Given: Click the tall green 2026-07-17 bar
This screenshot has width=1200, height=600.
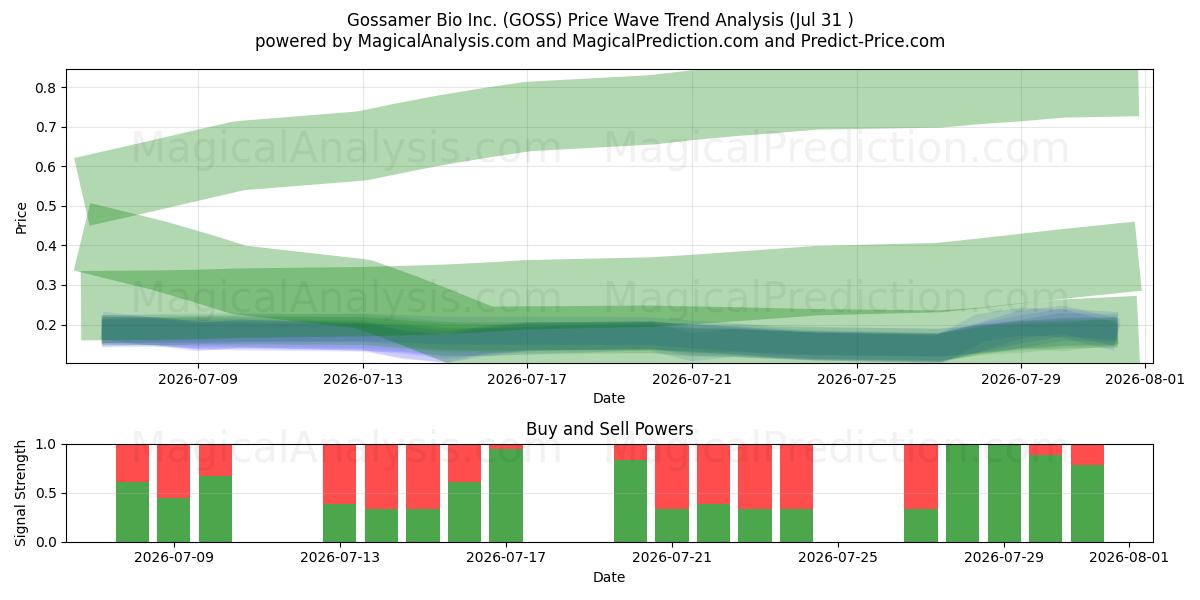Looking at the screenshot, I should pos(506,496).
